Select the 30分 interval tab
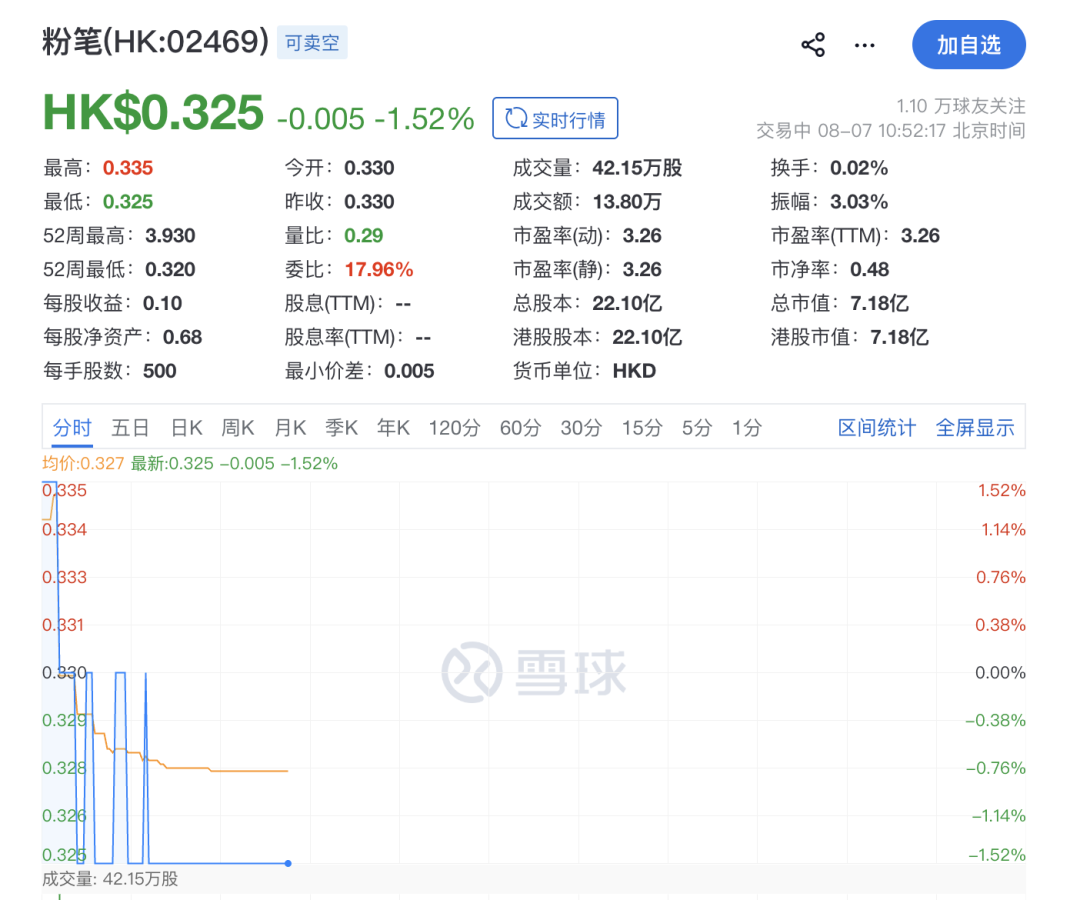This screenshot has width=1080, height=900. pos(581,428)
